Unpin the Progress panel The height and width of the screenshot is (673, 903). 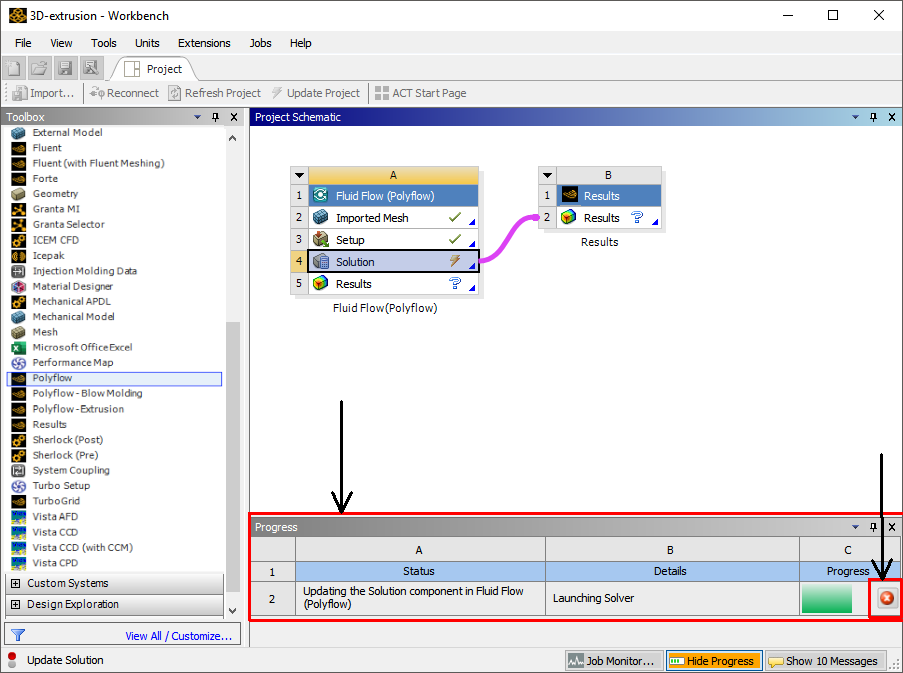point(871,526)
